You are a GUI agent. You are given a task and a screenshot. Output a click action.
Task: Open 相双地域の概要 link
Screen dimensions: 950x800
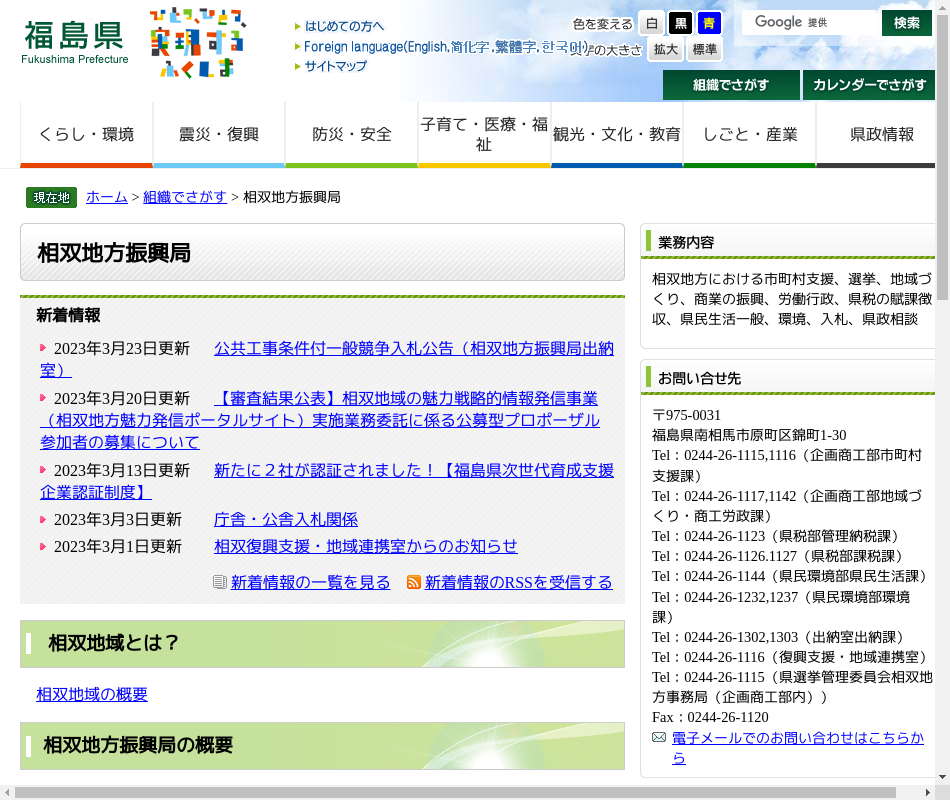(x=92, y=695)
